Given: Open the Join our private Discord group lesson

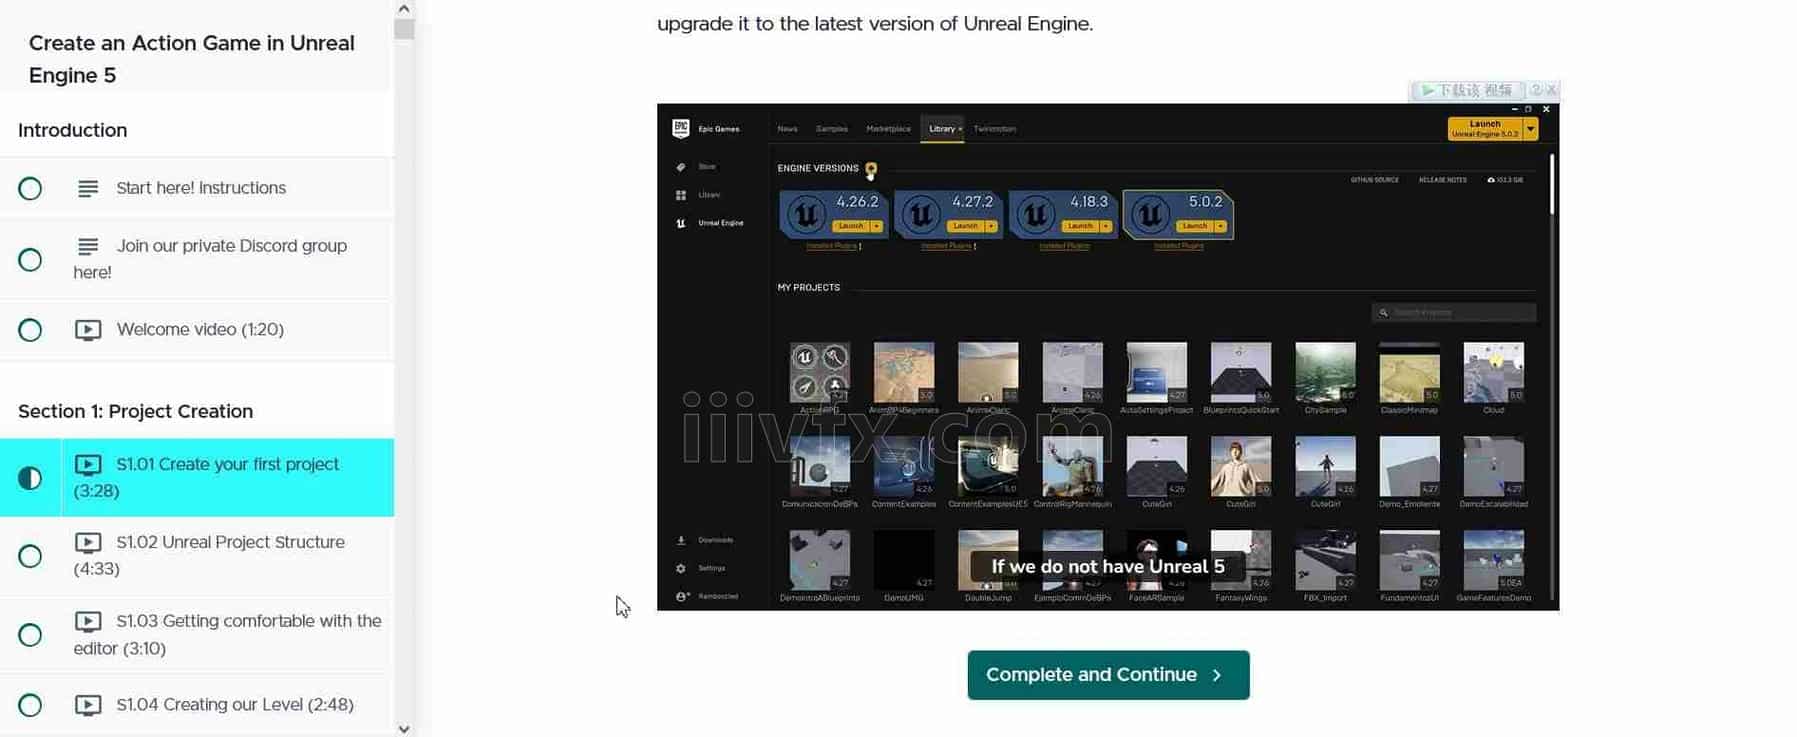Looking at the screenshot, I should pyautogui.click(x=197, y=259).
